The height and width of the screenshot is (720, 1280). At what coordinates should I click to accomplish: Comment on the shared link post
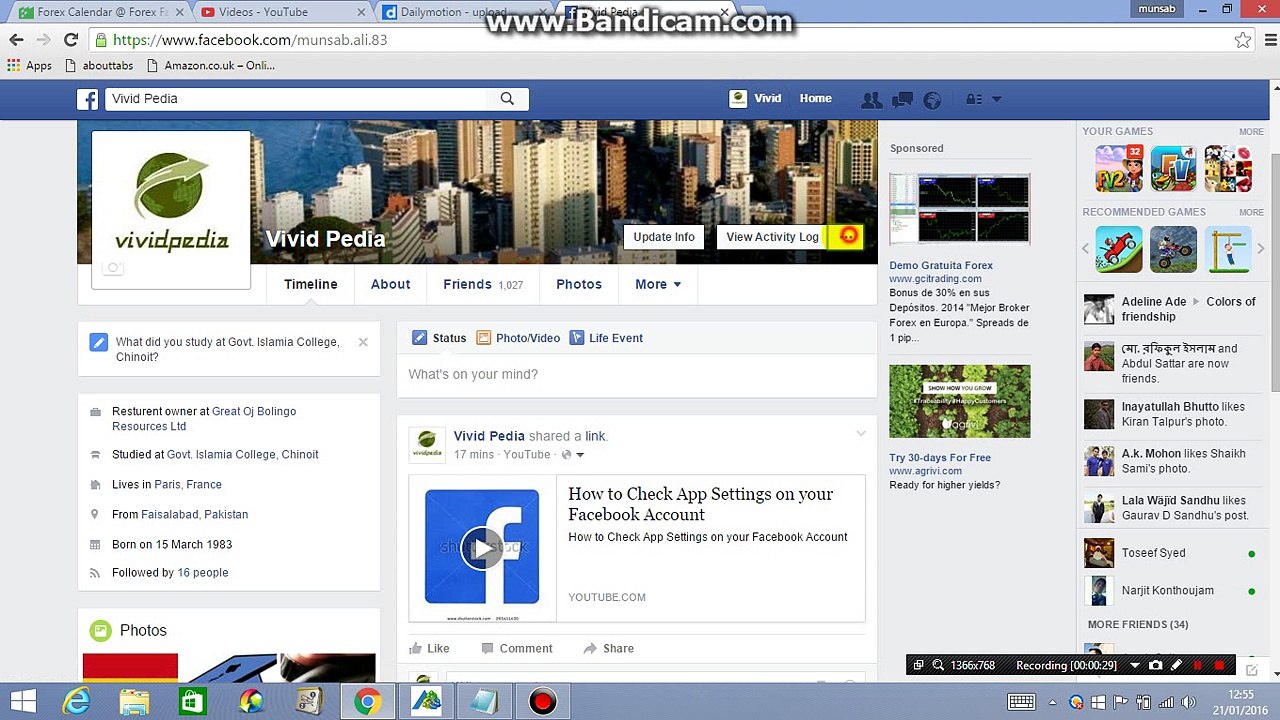(x=516, y=648)
